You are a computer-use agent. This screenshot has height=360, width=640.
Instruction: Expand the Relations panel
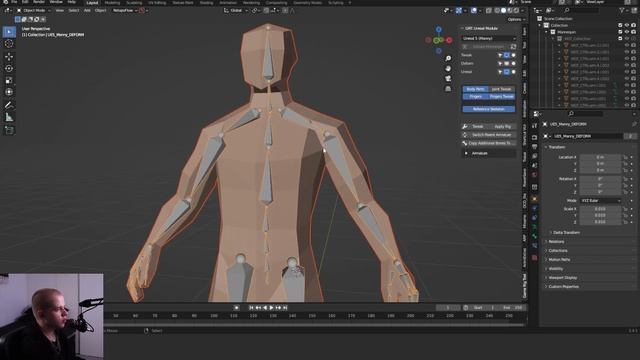pyautogui.click(x=556, y=242)
